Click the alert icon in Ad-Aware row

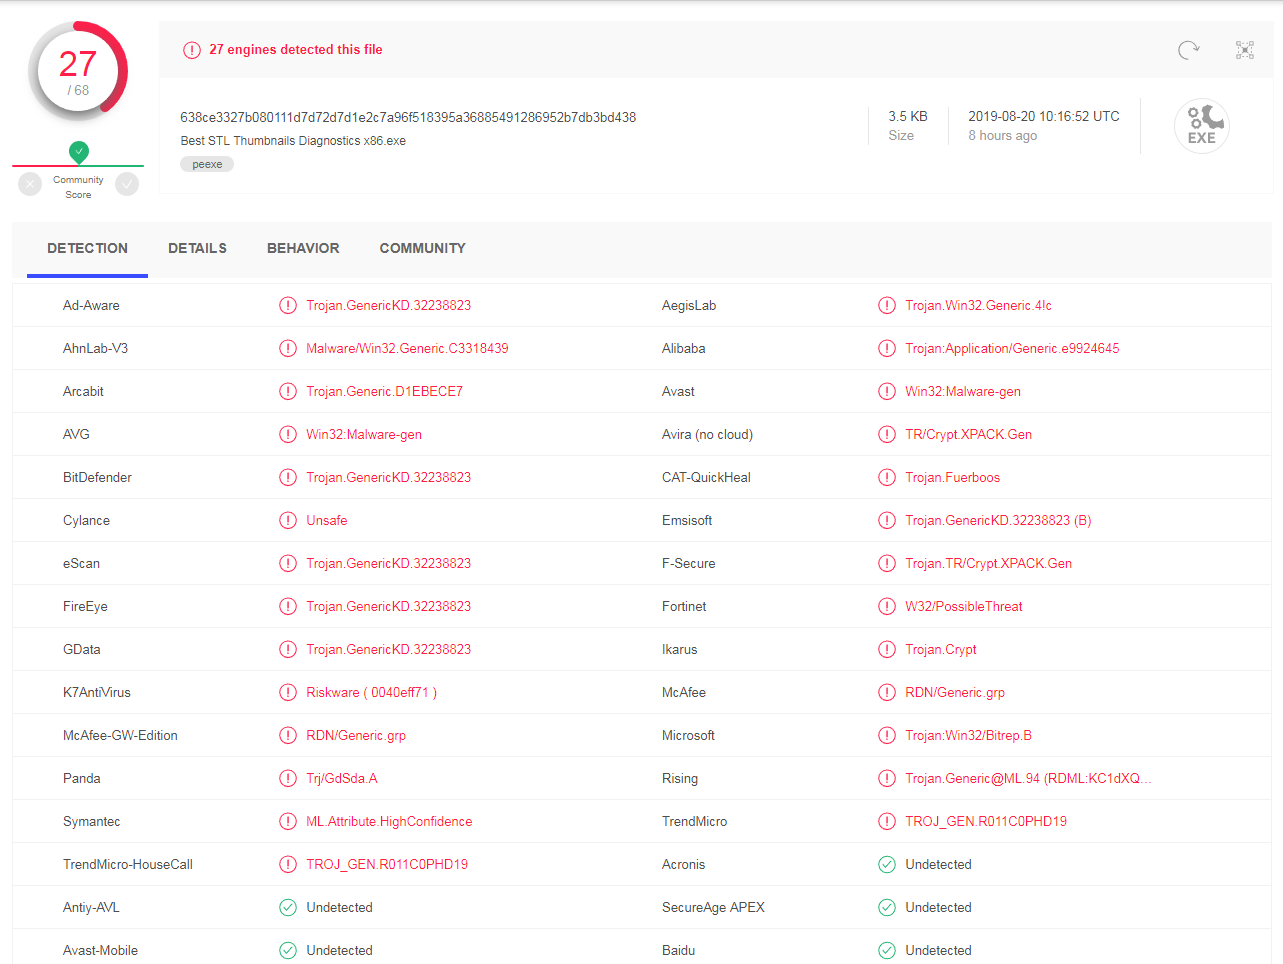coord(288,306)
